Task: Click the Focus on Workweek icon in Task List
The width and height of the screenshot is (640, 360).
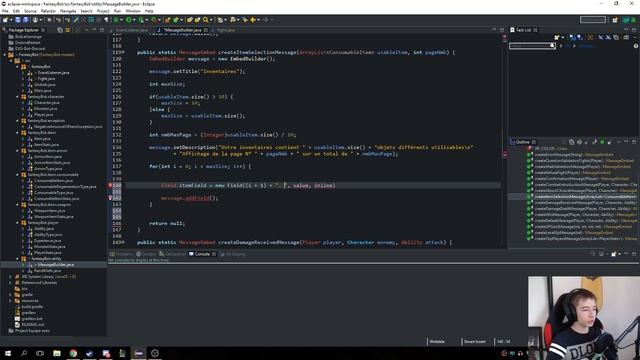Action: tap(590, 38)
